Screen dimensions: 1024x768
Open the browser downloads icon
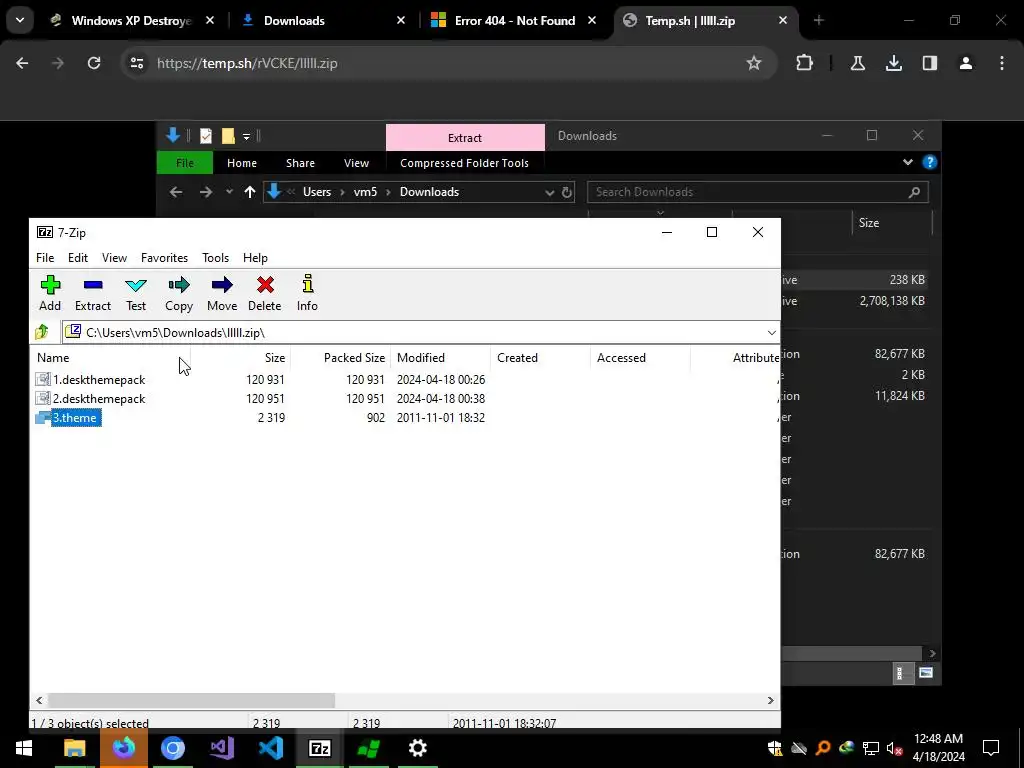click(893, 63)
